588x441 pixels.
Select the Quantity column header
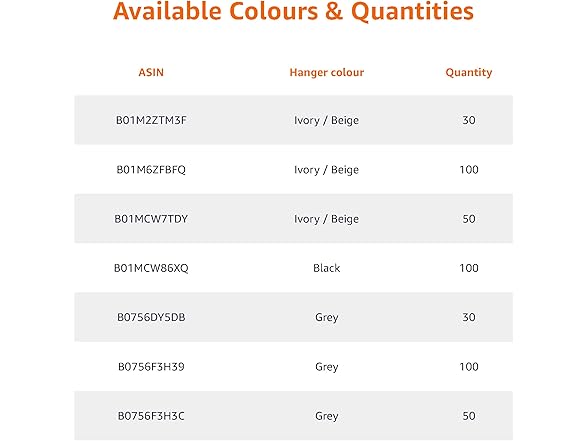(469, 72)
